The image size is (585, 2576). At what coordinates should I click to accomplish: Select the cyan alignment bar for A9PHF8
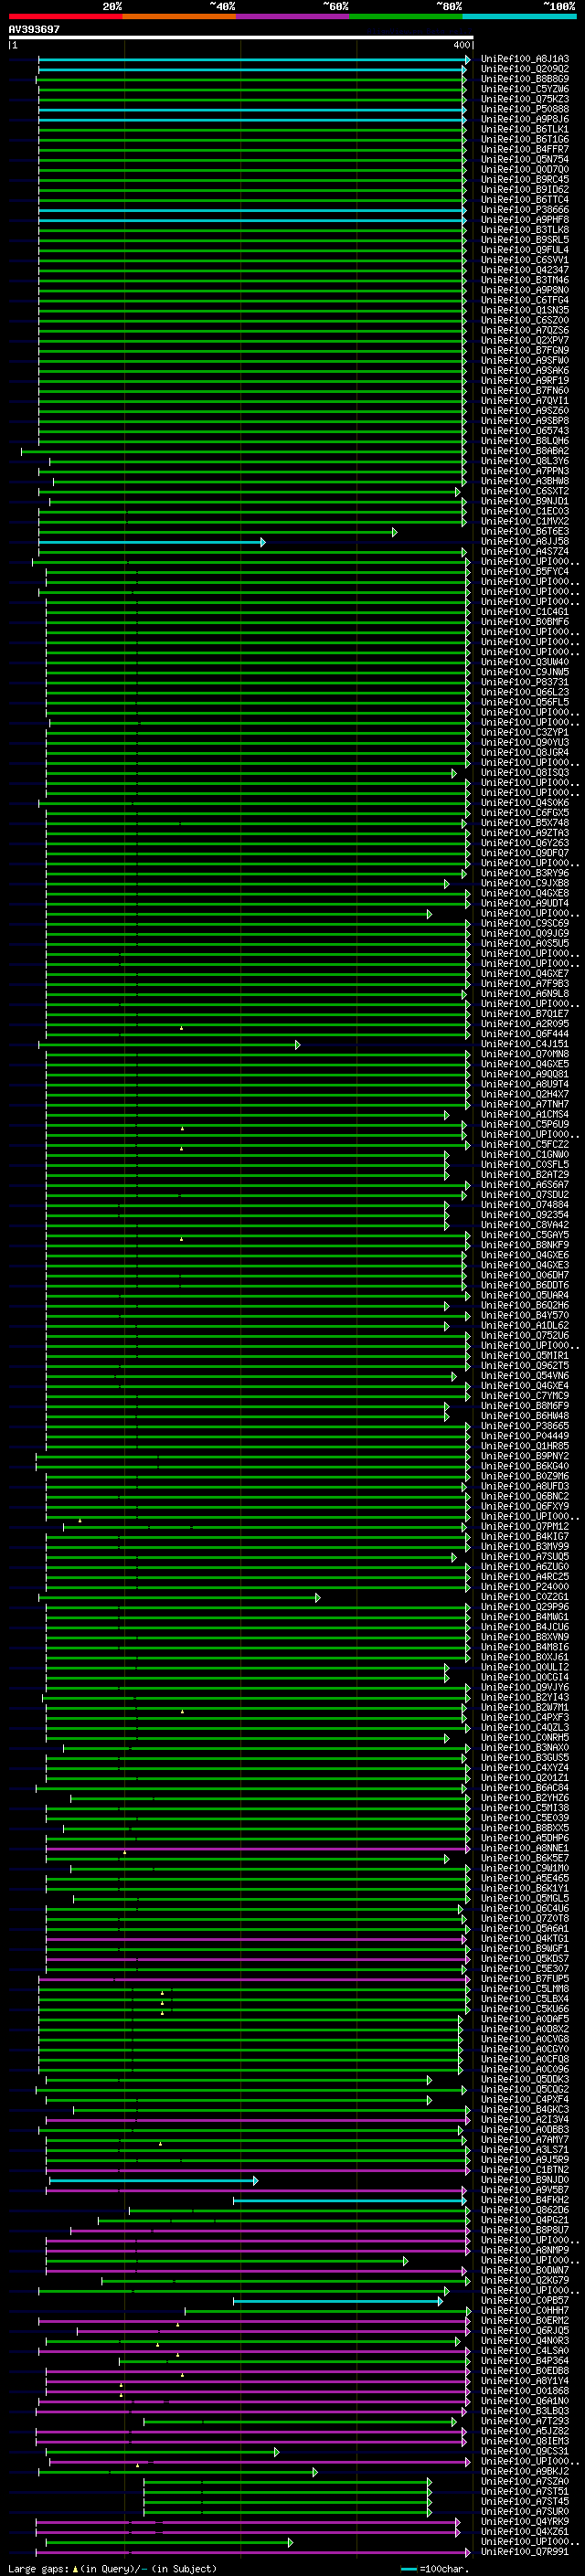pos(252,220)
